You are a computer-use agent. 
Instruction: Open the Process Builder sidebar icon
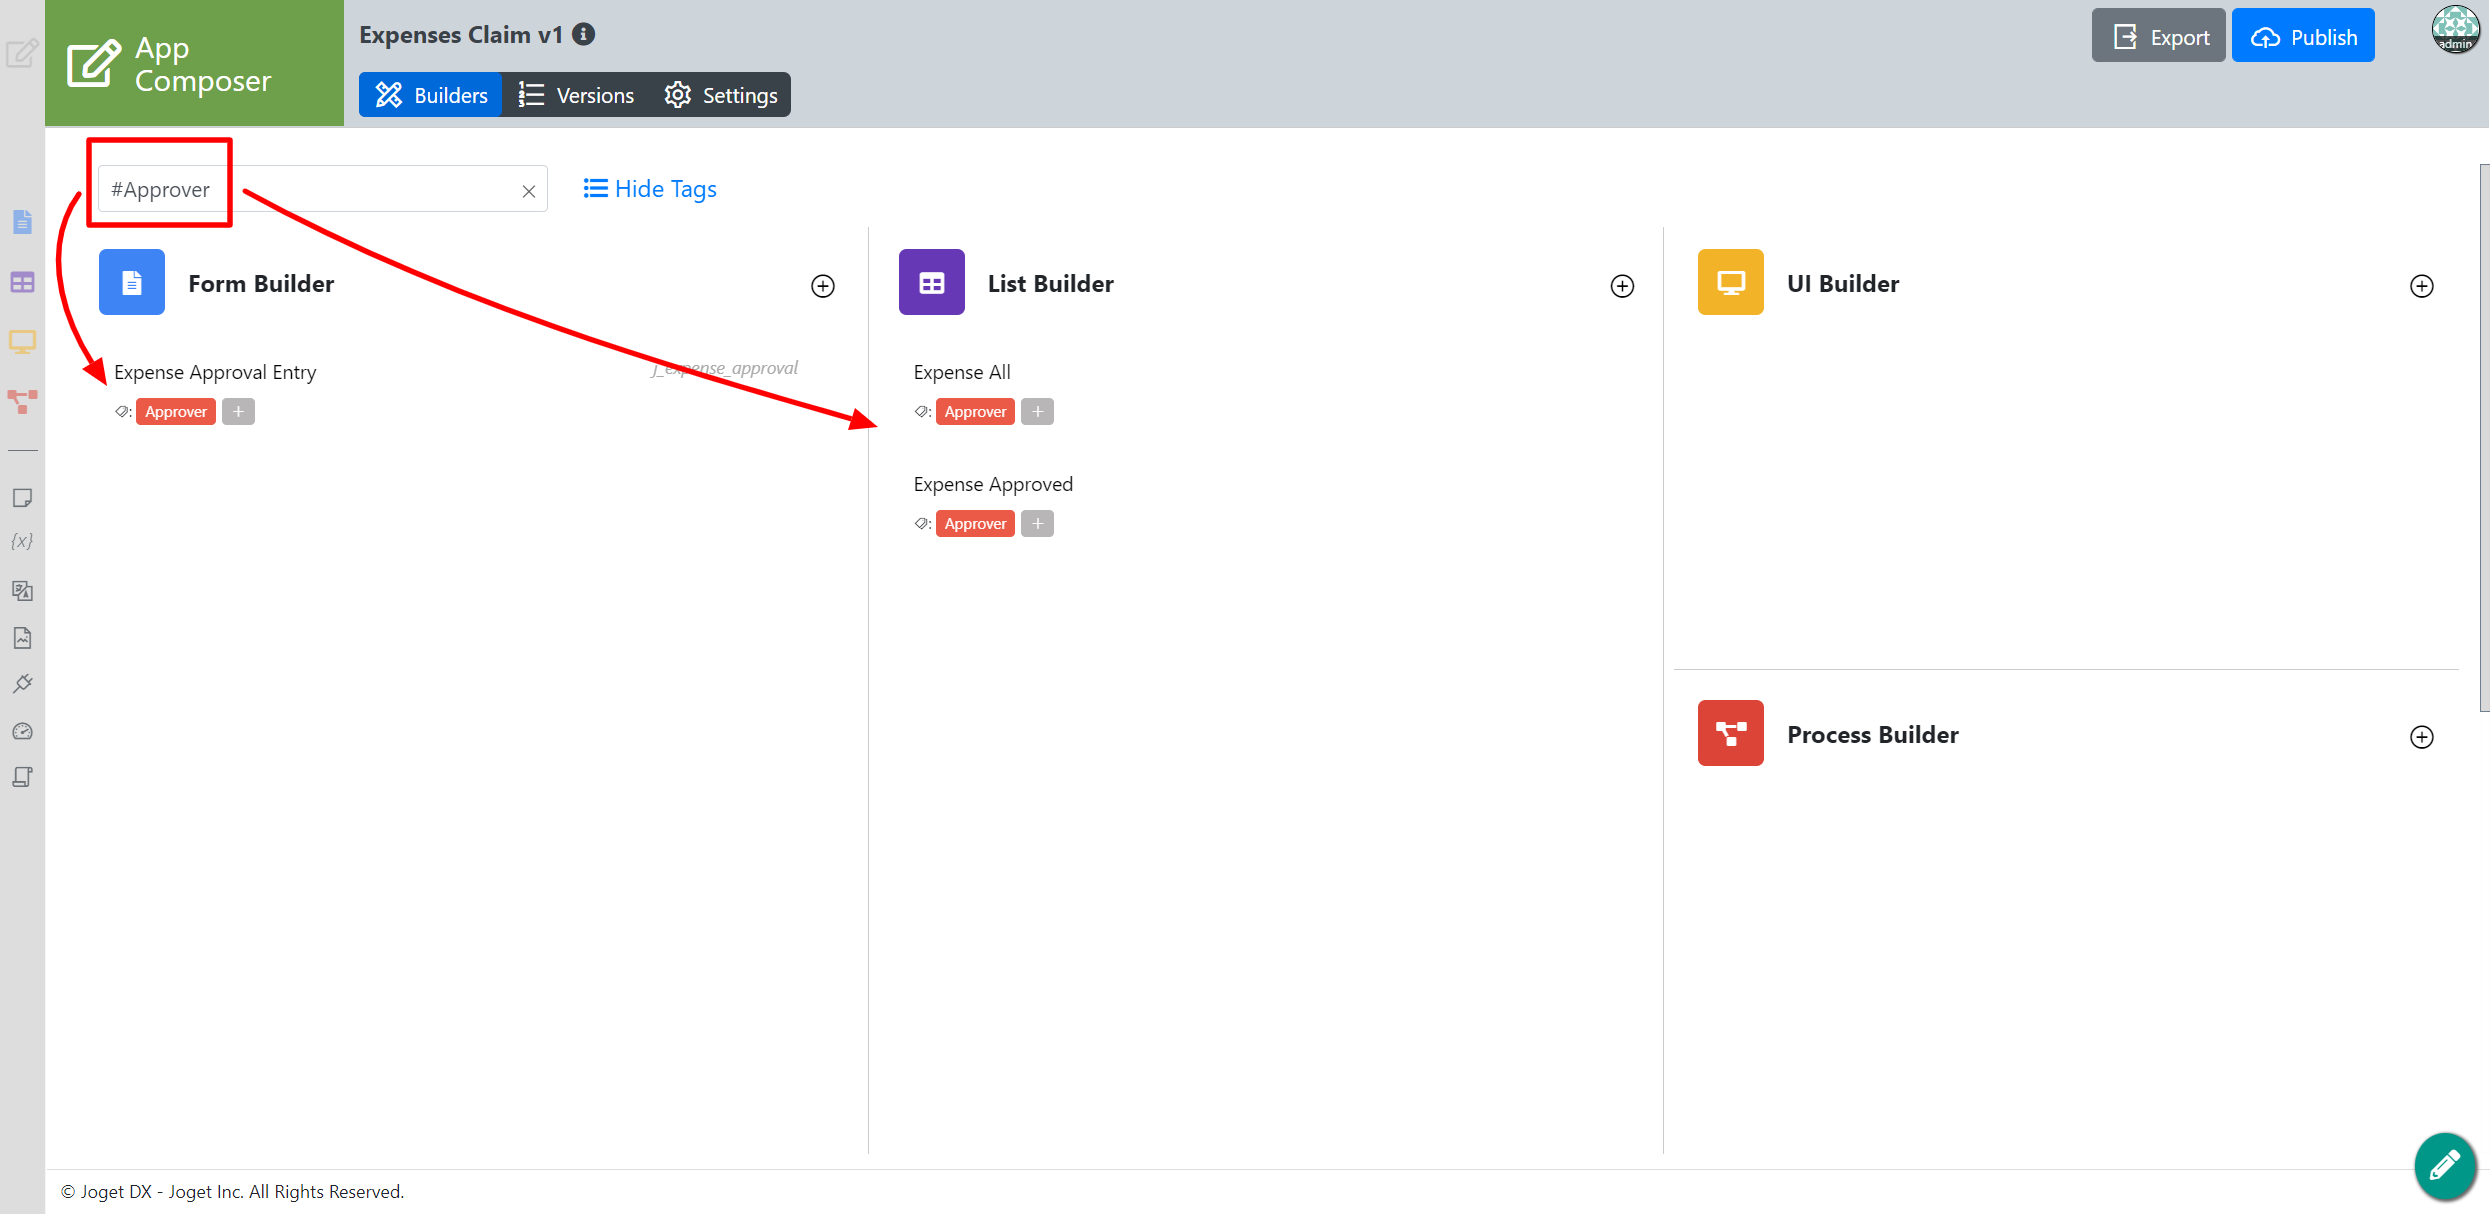coord(22,401)
